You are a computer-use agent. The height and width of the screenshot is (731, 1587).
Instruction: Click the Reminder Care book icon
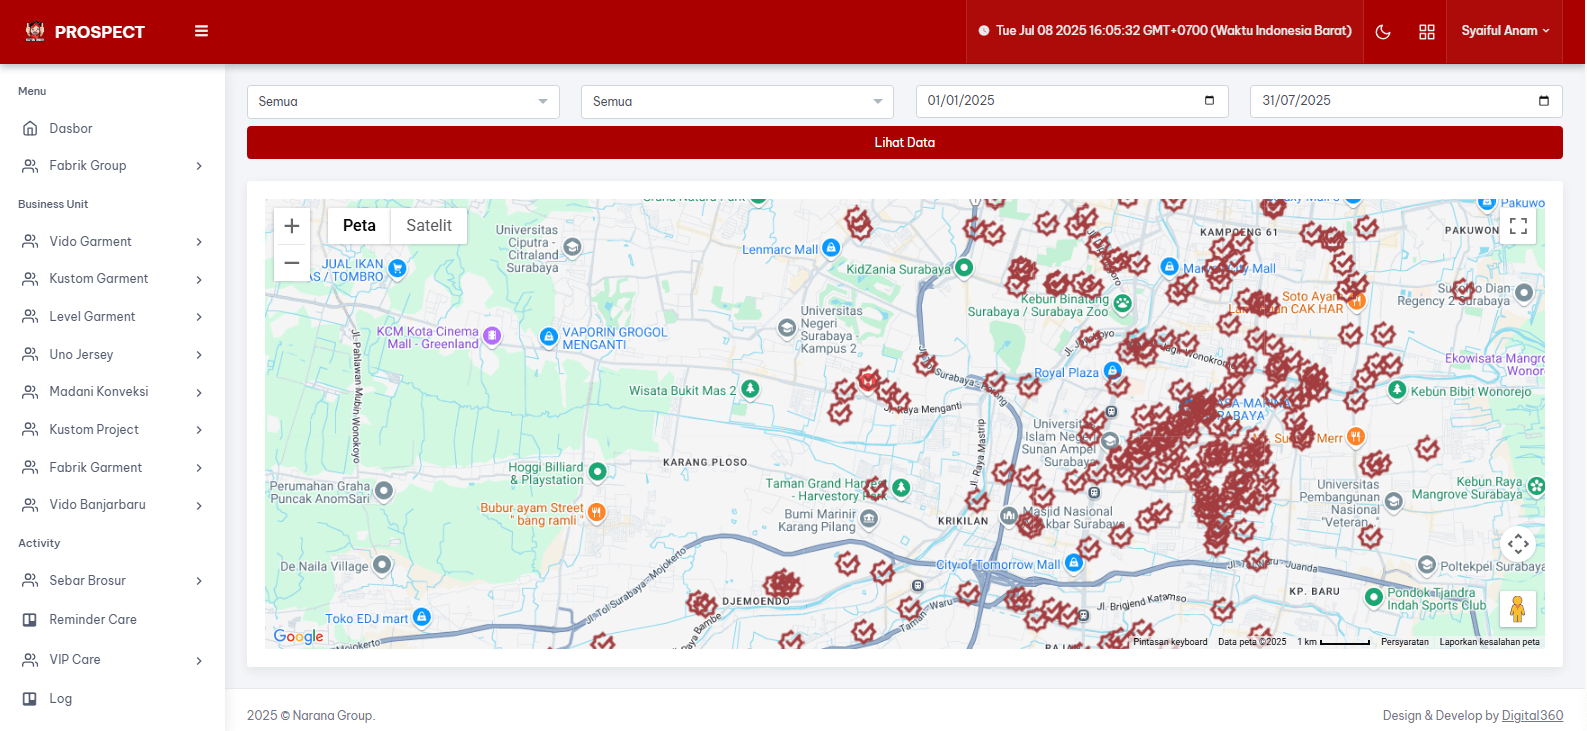tap(30, 620)
